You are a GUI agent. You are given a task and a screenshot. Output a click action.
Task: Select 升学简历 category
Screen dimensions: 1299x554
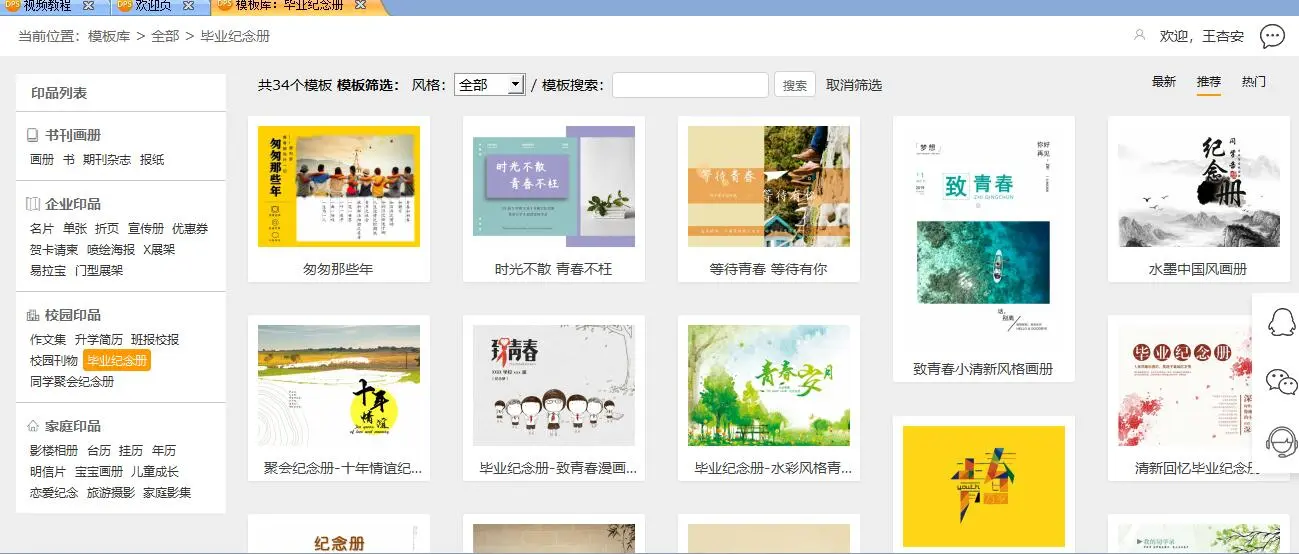click(99, 340)
